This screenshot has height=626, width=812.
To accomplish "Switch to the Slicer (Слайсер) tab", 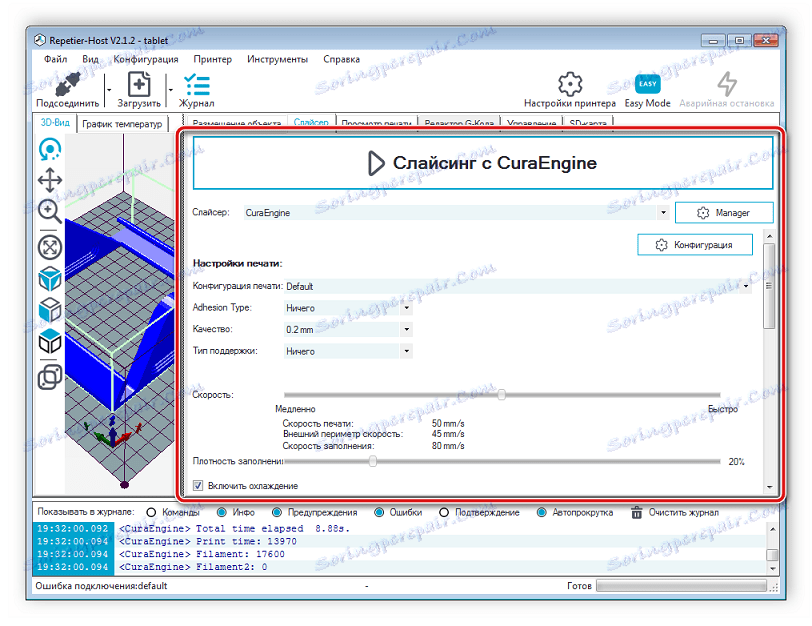I will click(x=311, y=123).
